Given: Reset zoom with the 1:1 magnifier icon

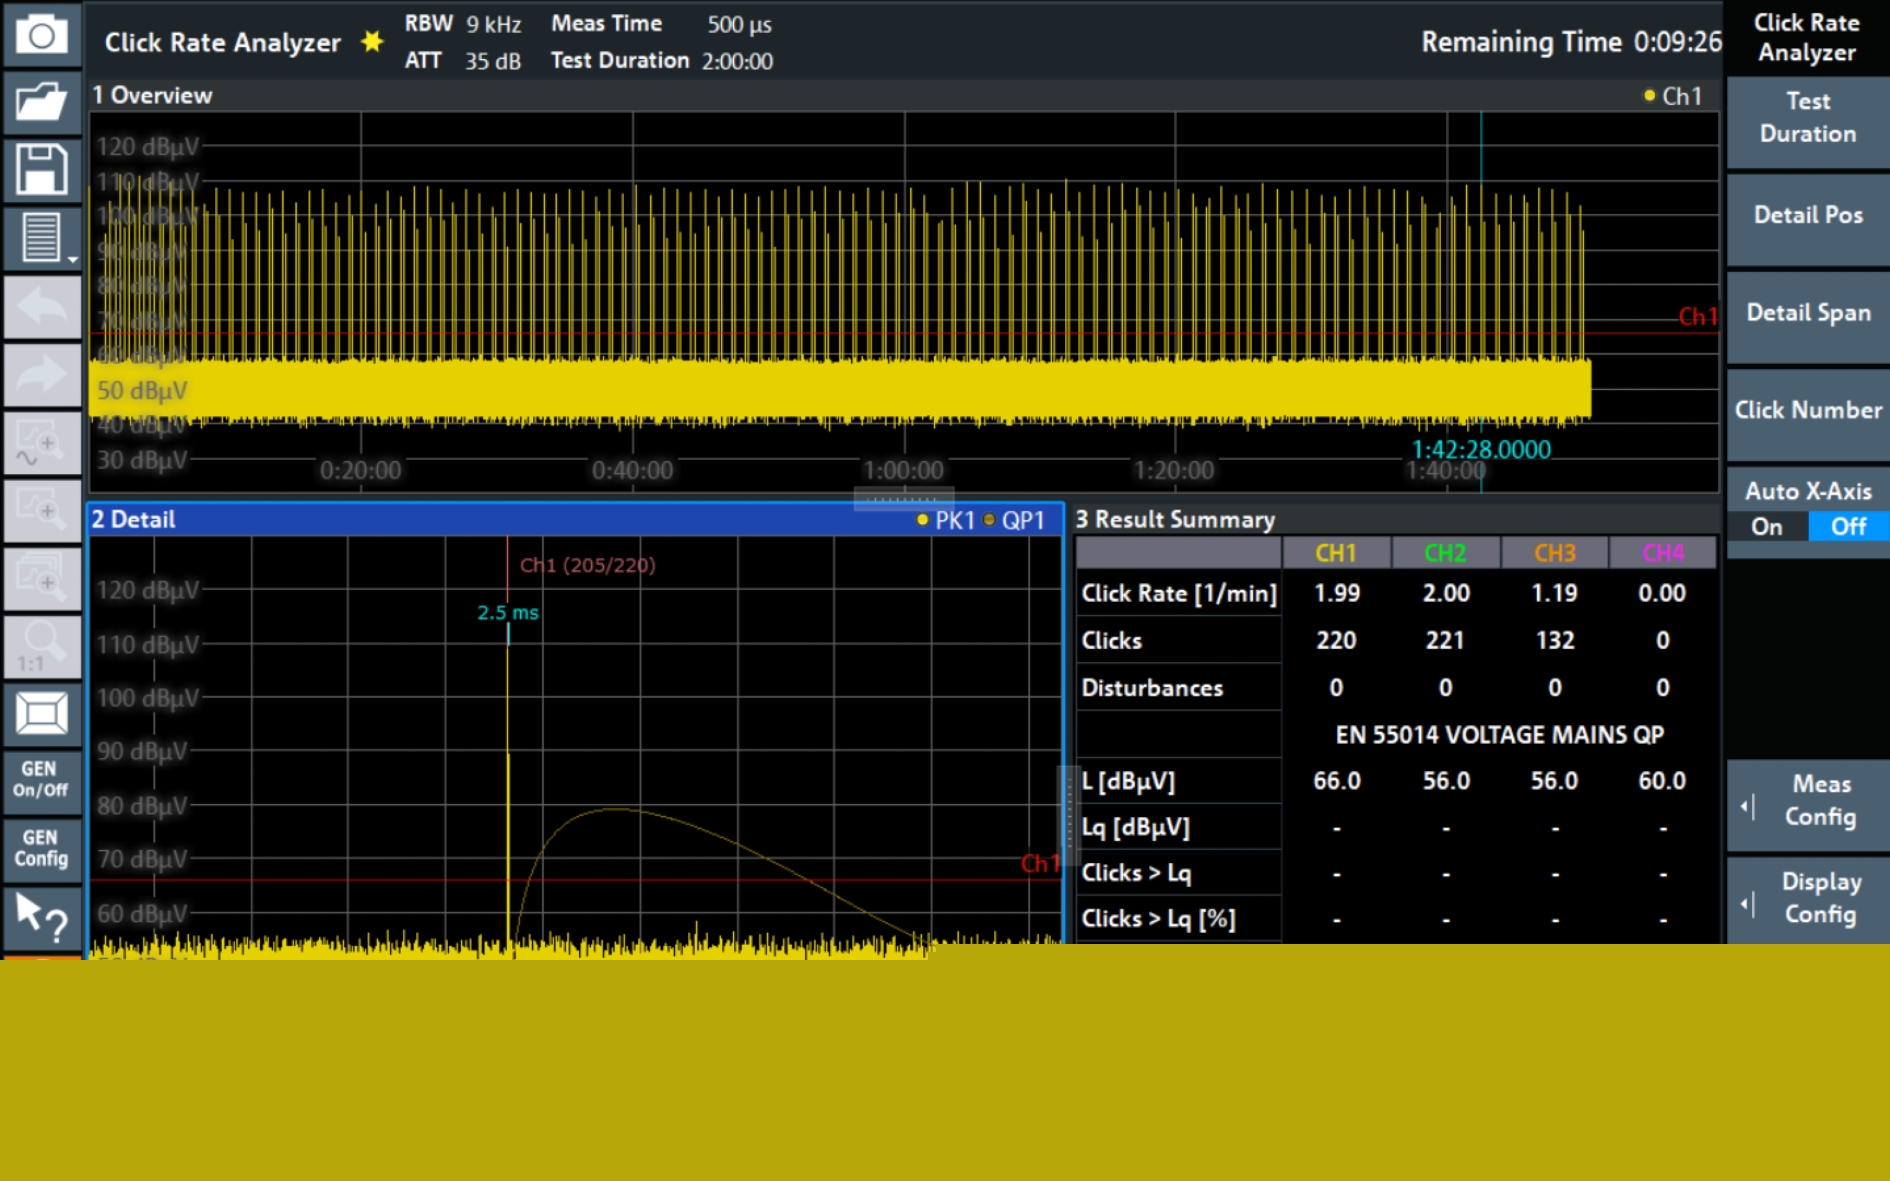Looking at the screenshot, I should point(41,646).
